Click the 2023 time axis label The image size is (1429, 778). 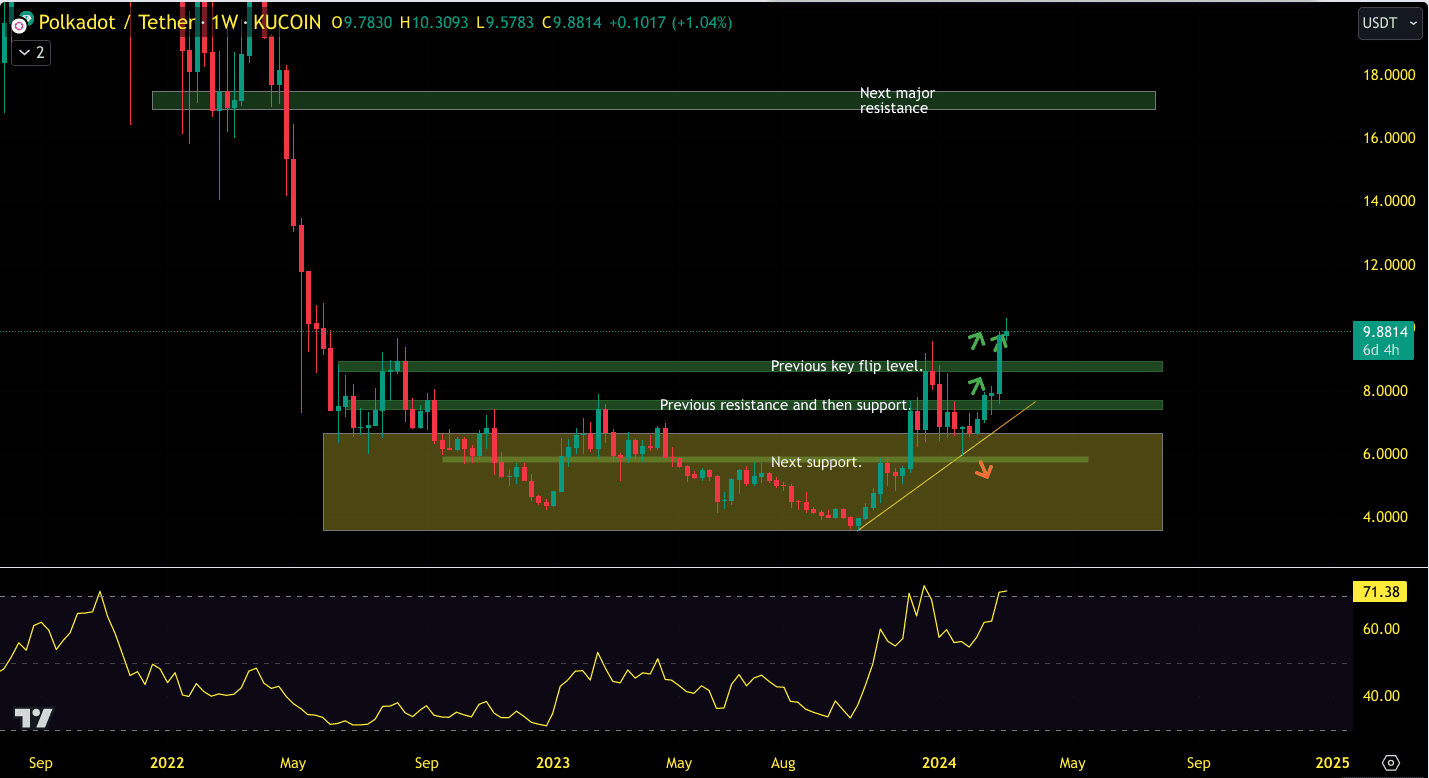click(x=552, y=763)
